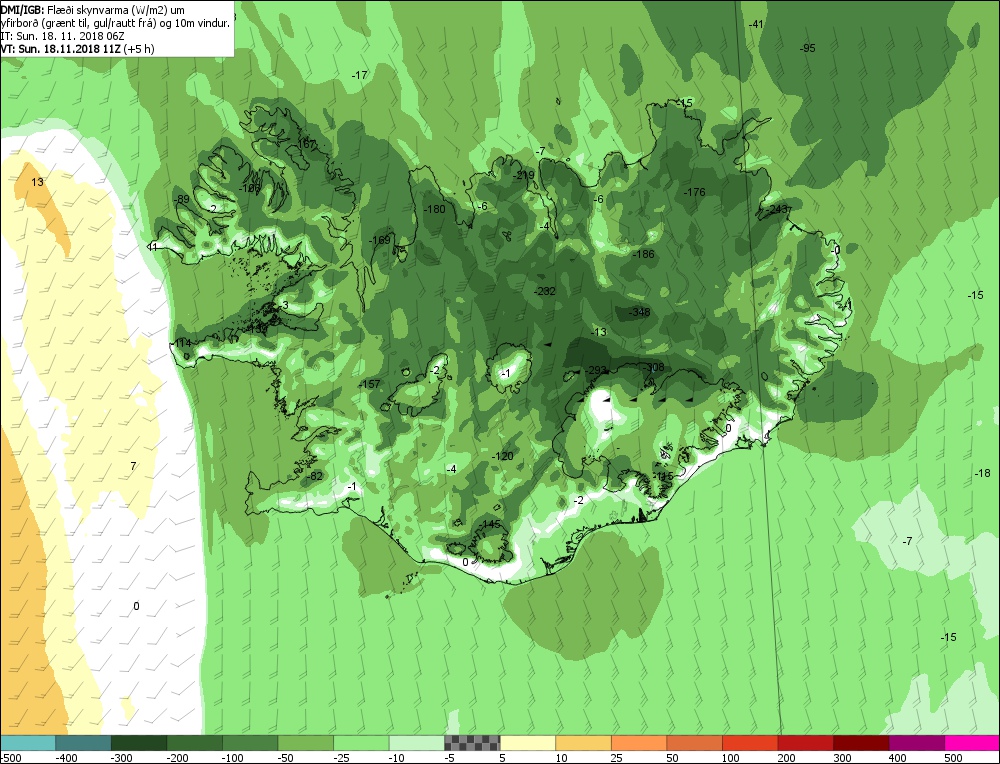Click the cyan legend swatch between -500 and -400
Viewport: 1000px width, 764px height.
[x=27, y=743]
